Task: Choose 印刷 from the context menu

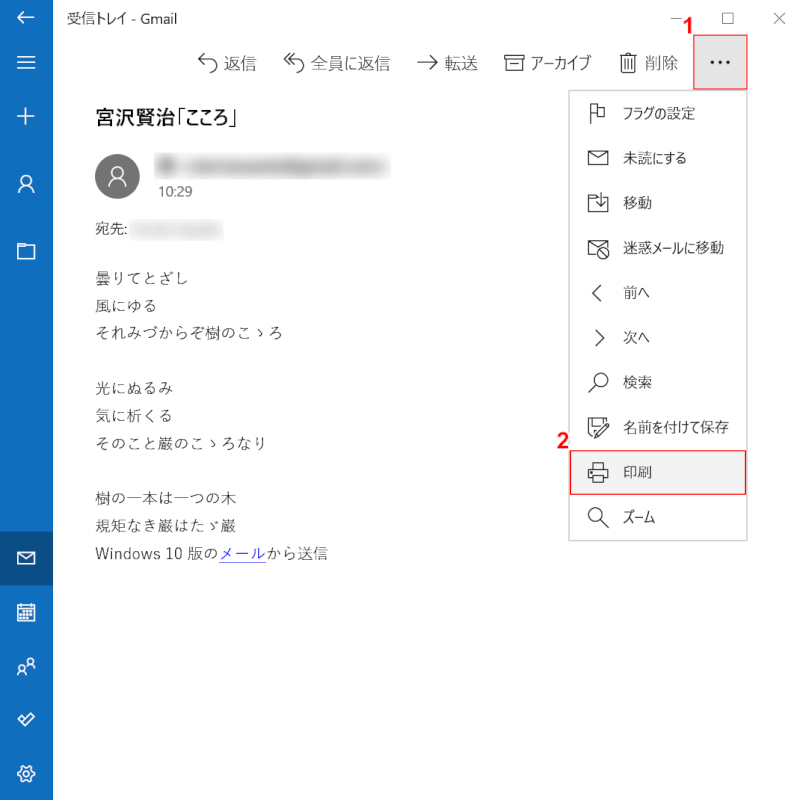Action: pos(657,472)
